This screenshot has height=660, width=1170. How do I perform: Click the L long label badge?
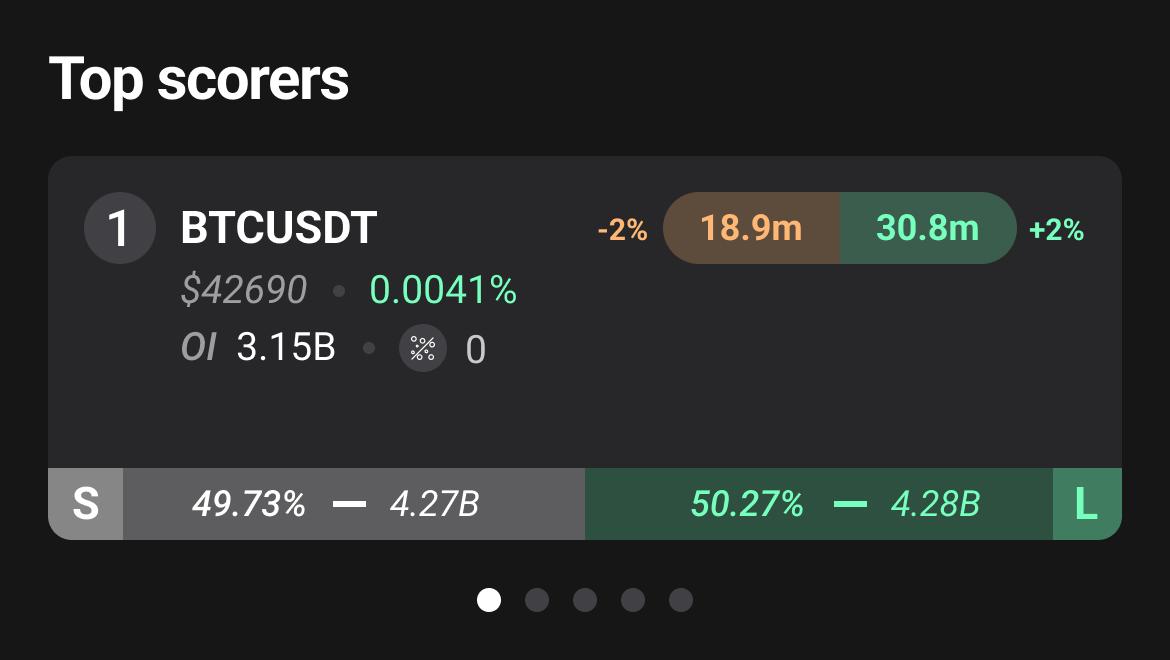pyautogui.click(x=1087, y=504)
